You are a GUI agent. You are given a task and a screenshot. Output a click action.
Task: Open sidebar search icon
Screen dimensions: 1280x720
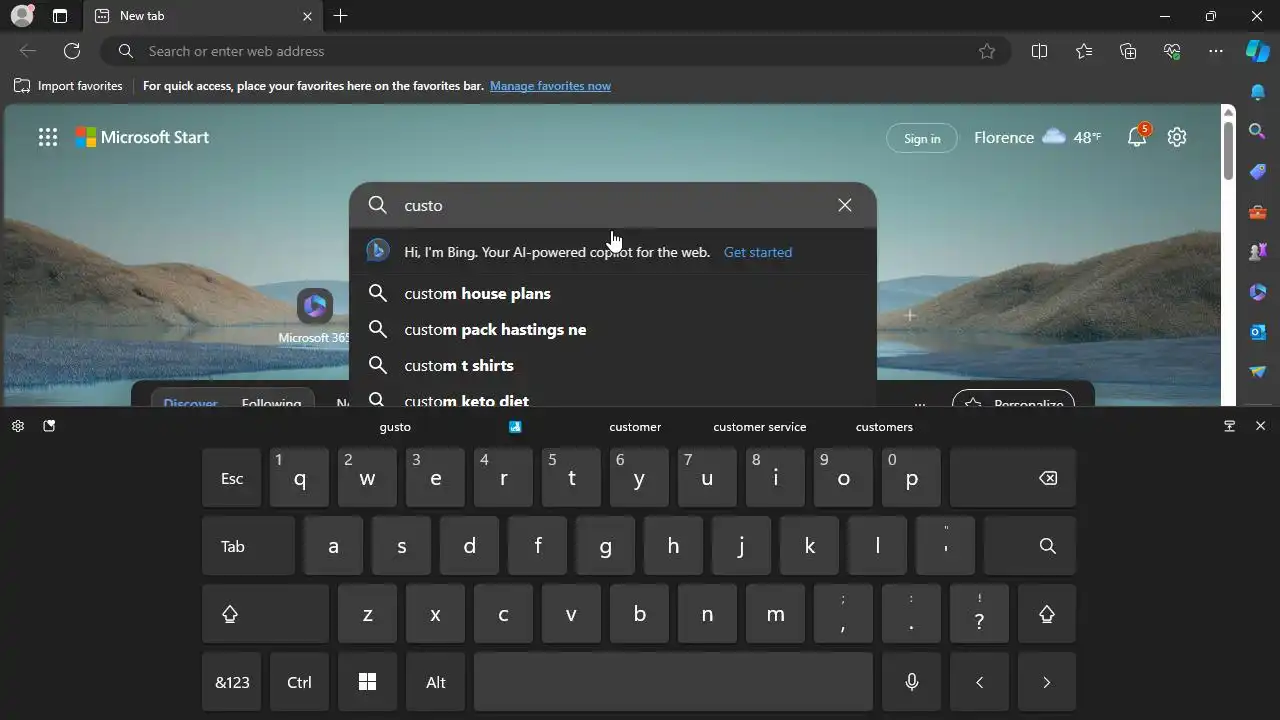pyautogui.click(x=1258, y=131)
